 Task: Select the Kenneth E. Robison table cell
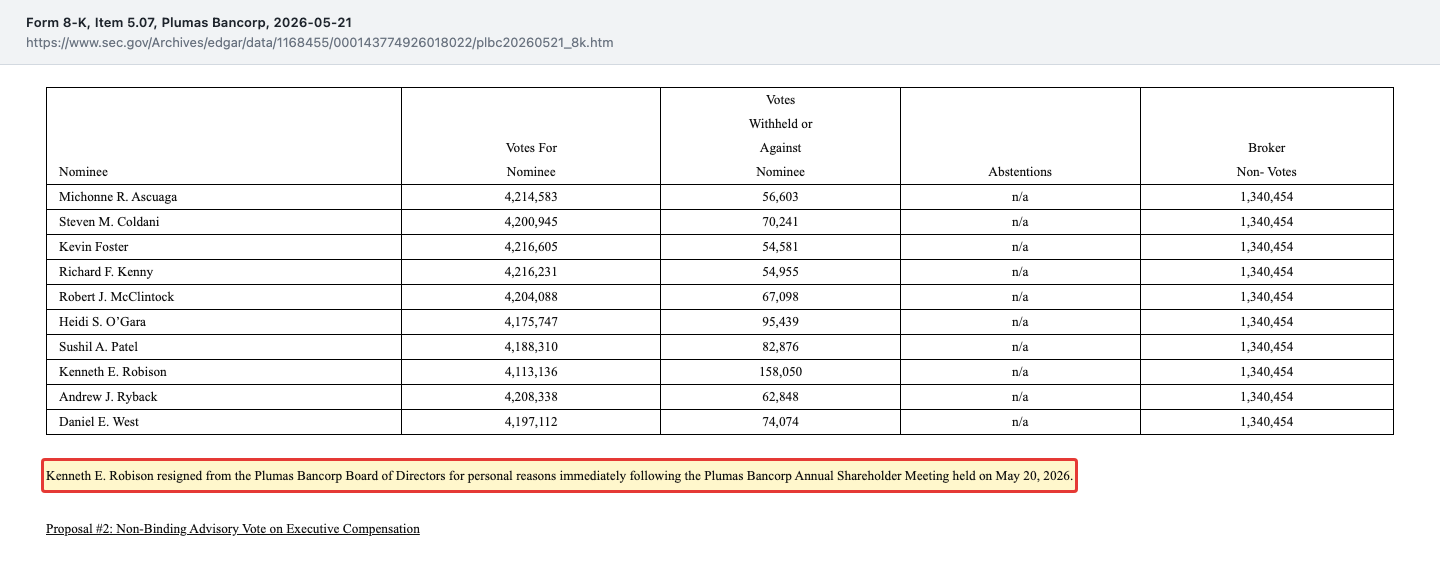pos(224,372)
